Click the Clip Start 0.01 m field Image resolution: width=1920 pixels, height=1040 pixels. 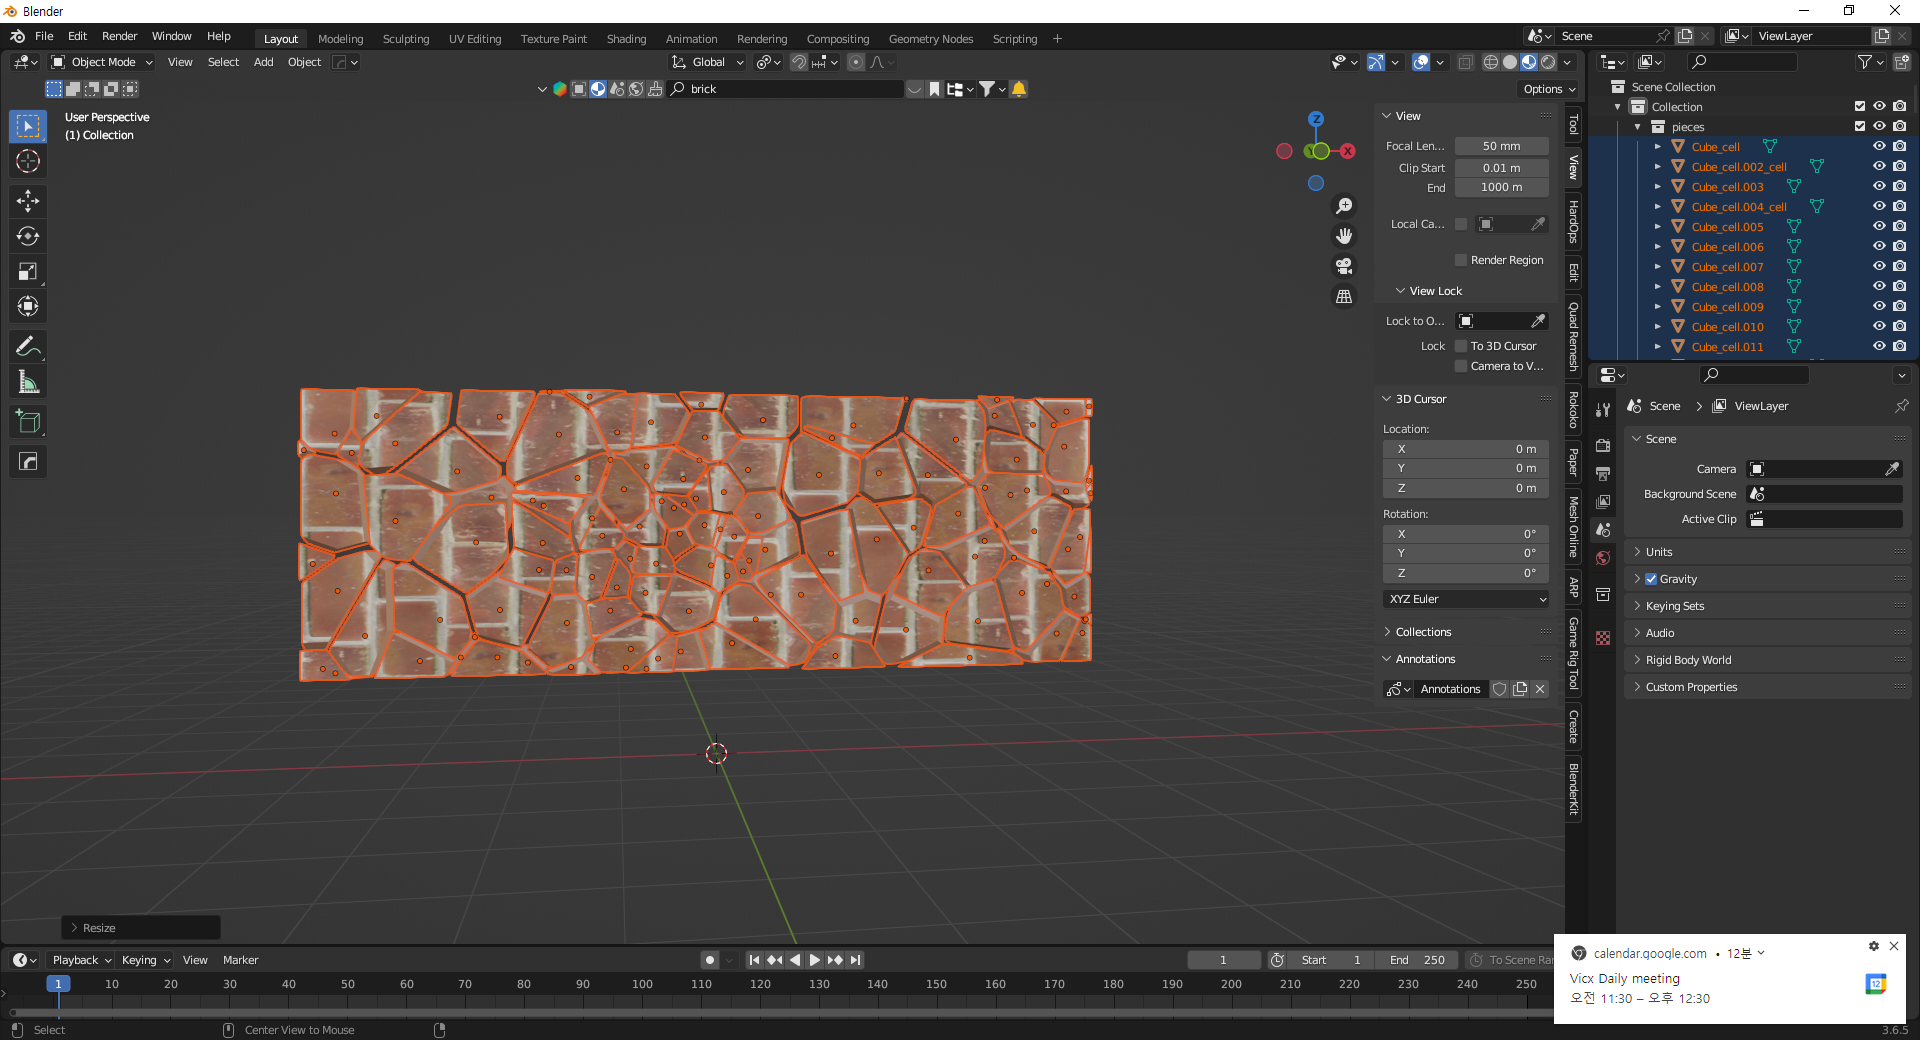pyautogui.click(x=1501, y=168)
